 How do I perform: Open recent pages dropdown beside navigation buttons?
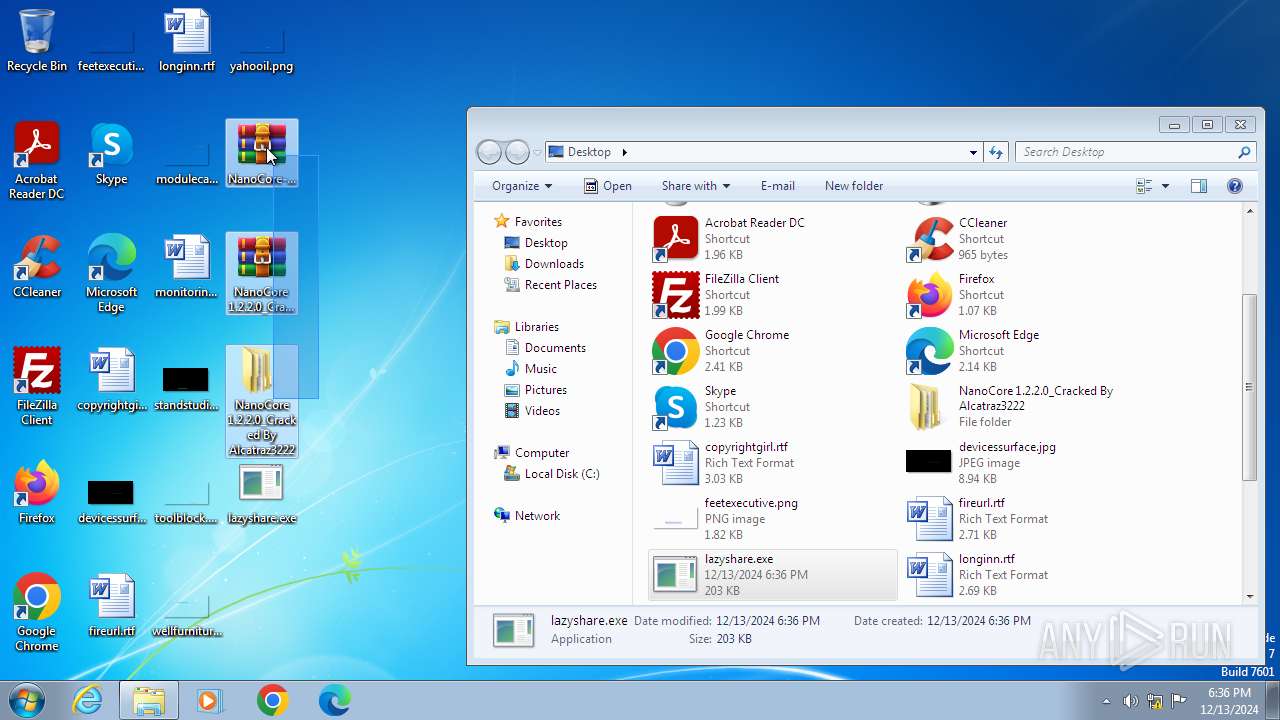pos(537,153)
